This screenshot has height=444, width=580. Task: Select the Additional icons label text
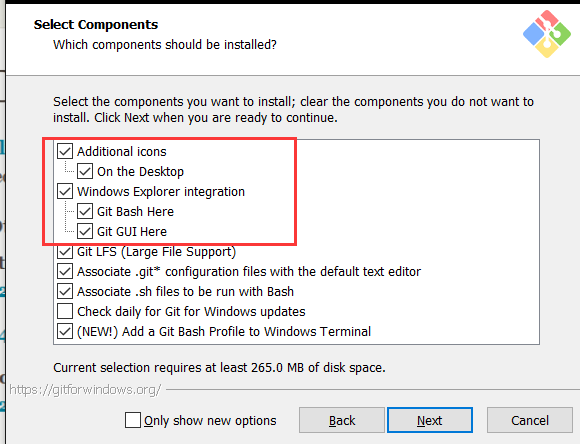(122, 151)
